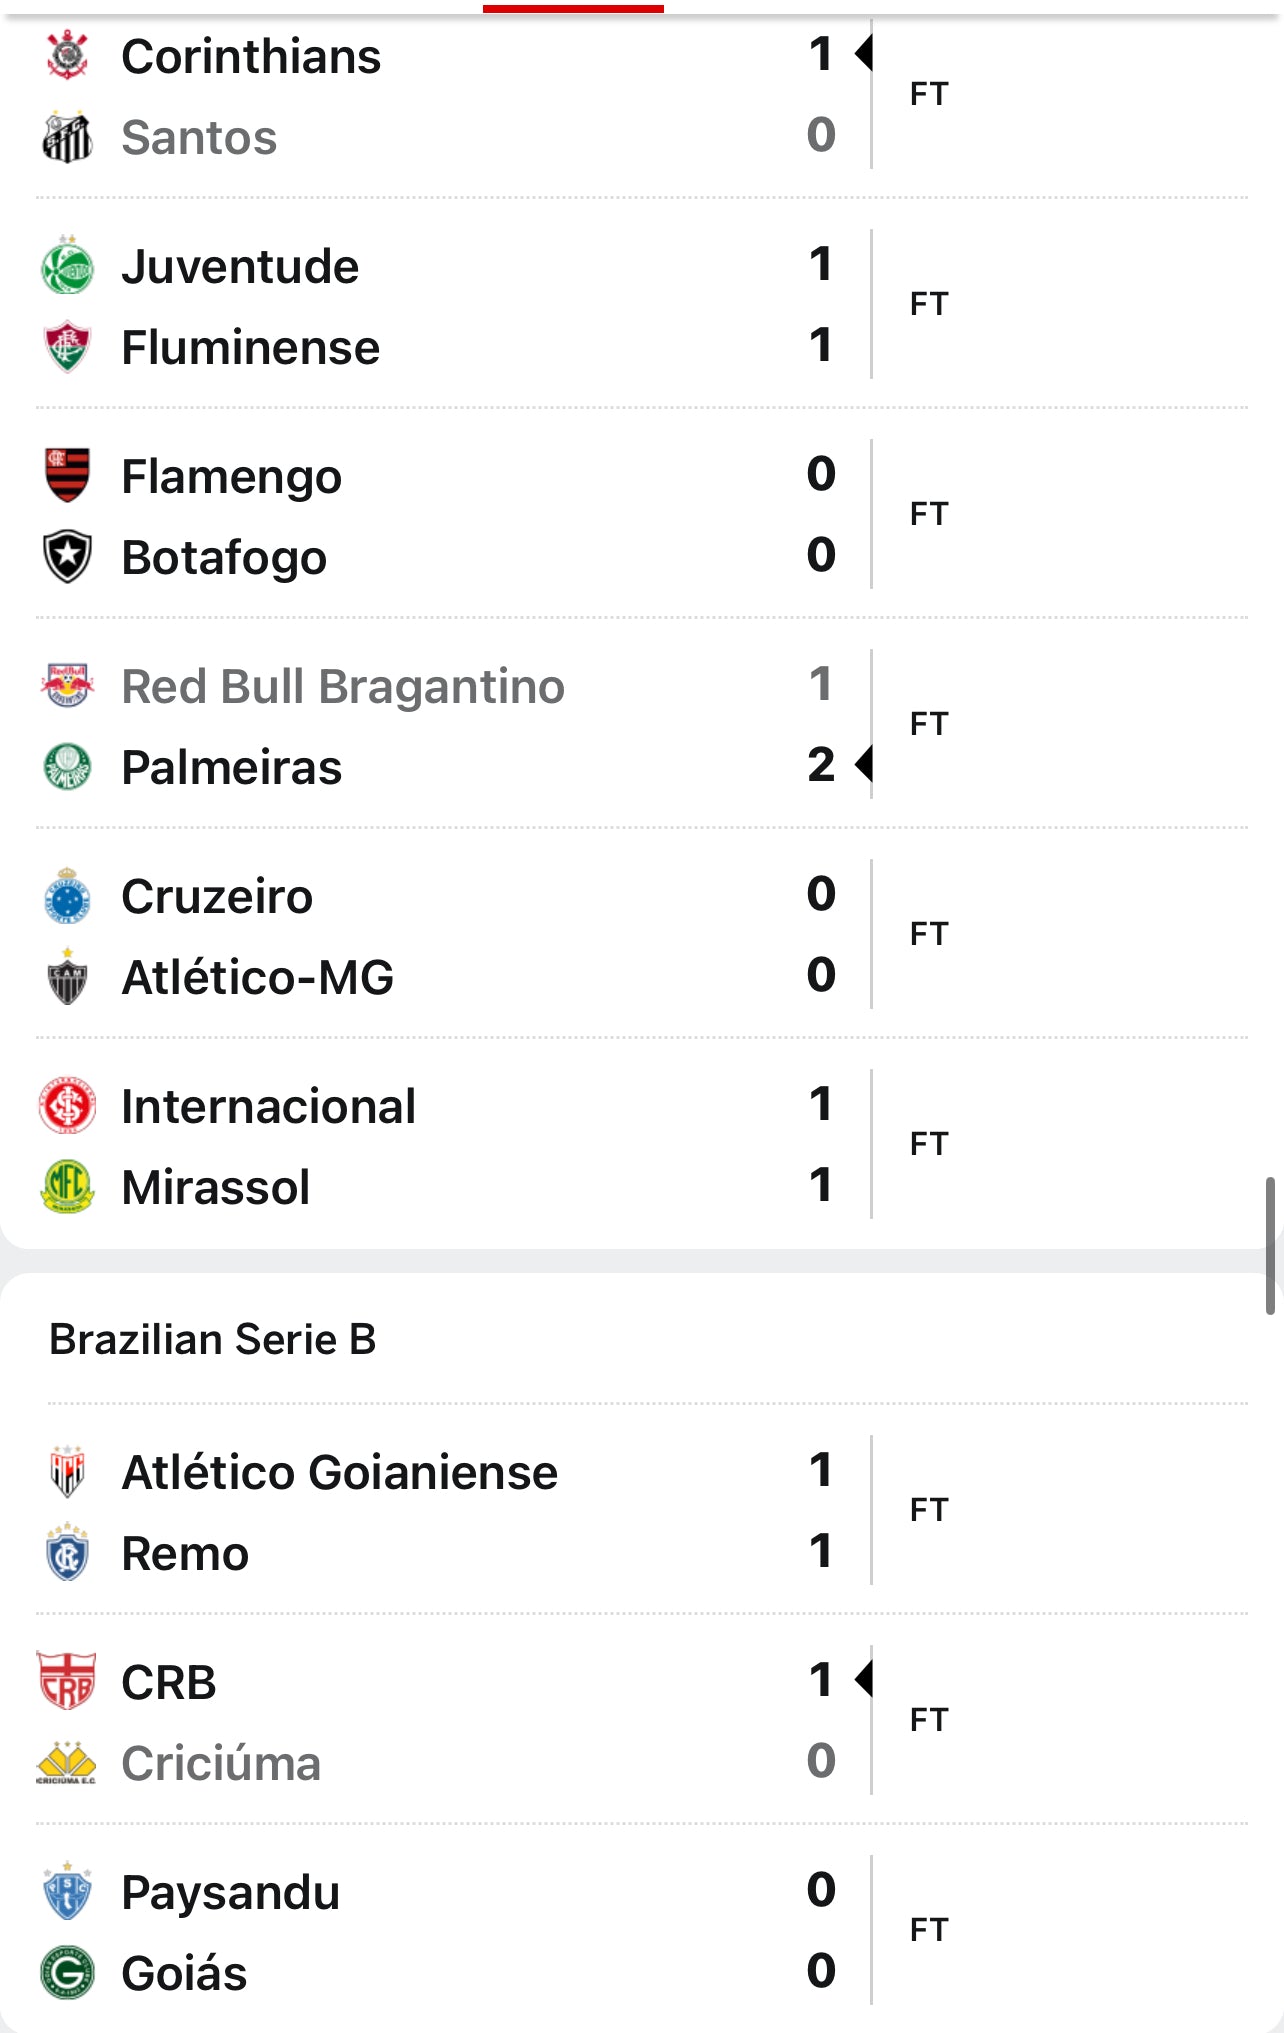Screen dimensions: 1284x2033
Task: Select the Cruzeiro club crest
Action: pyautogui.click(x=67, y=896)
